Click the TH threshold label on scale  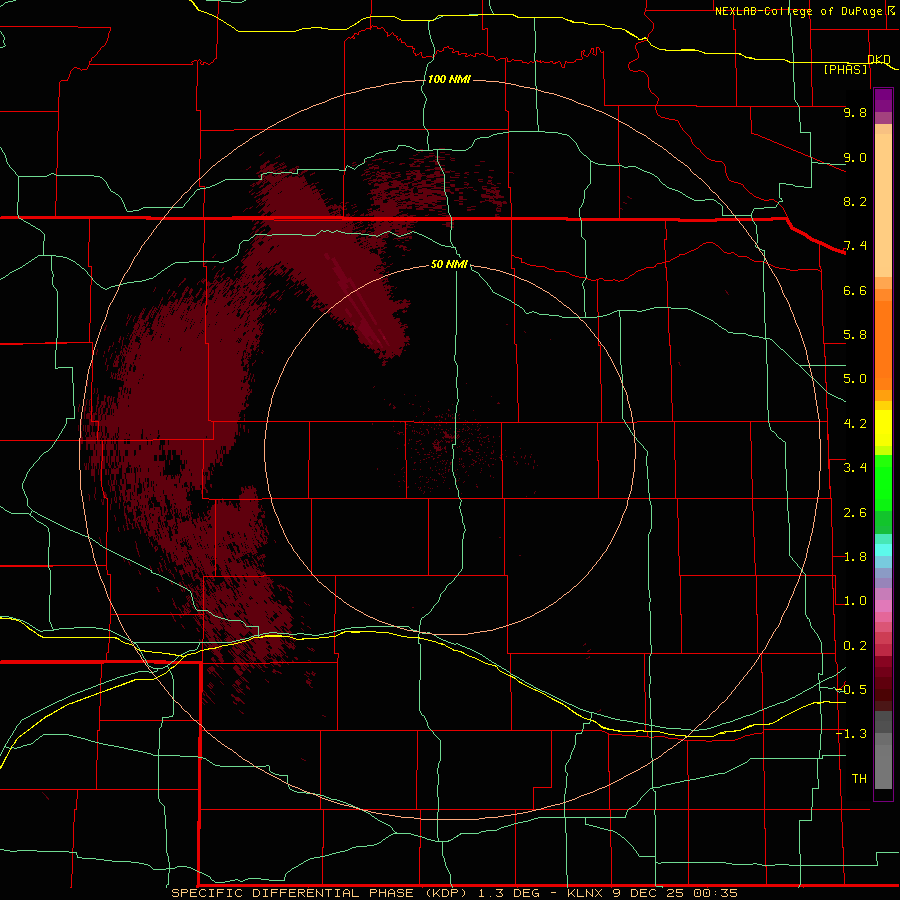[859, 778]
